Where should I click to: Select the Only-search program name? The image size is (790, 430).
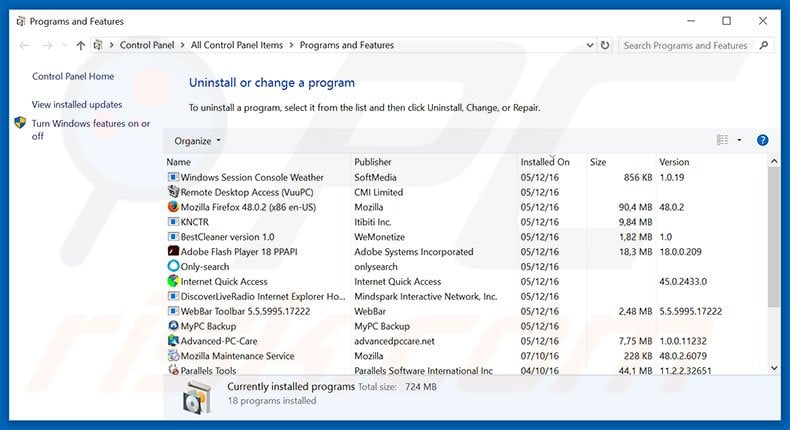205,267
